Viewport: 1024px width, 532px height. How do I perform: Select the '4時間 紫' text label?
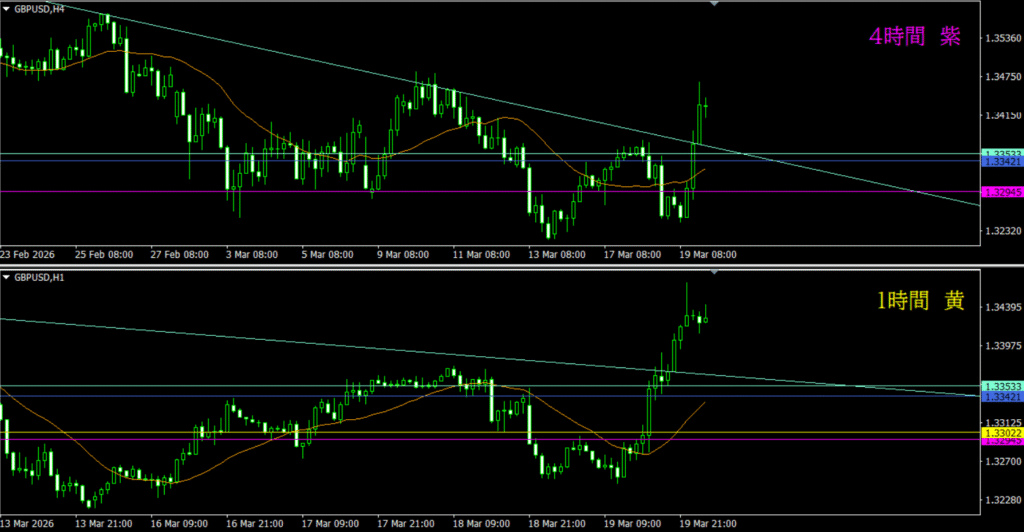click(914, 37)
